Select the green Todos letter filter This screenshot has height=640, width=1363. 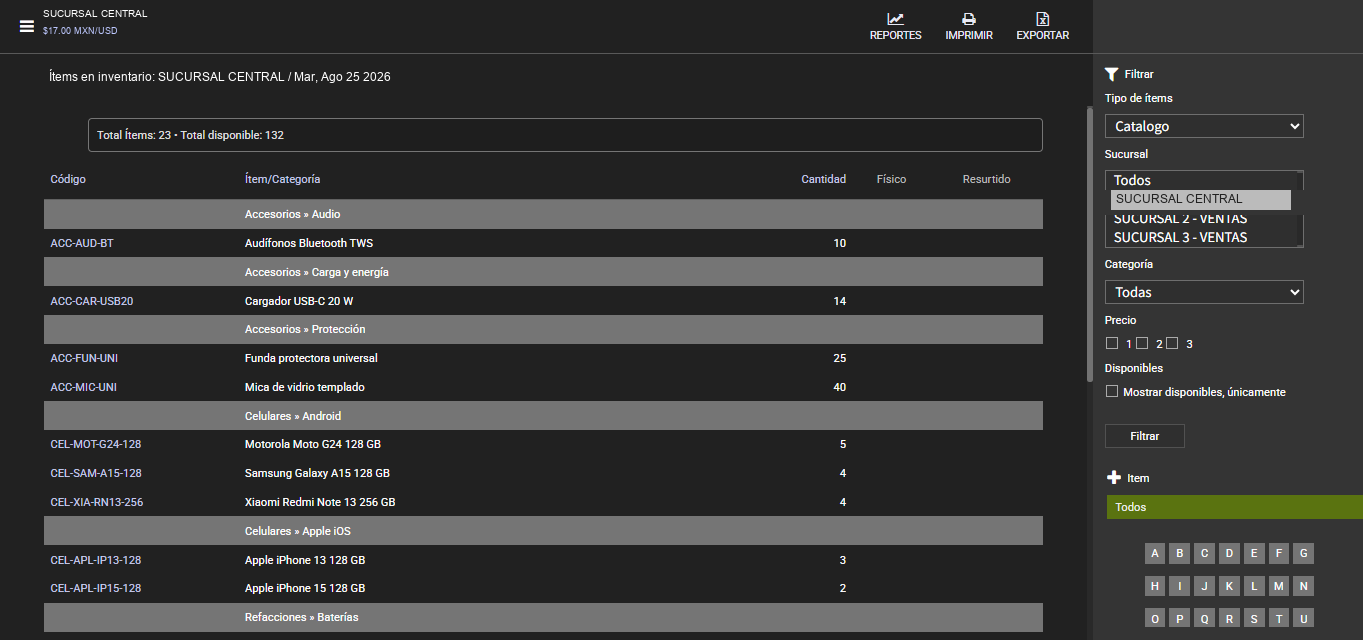(x=1235, y=507)
